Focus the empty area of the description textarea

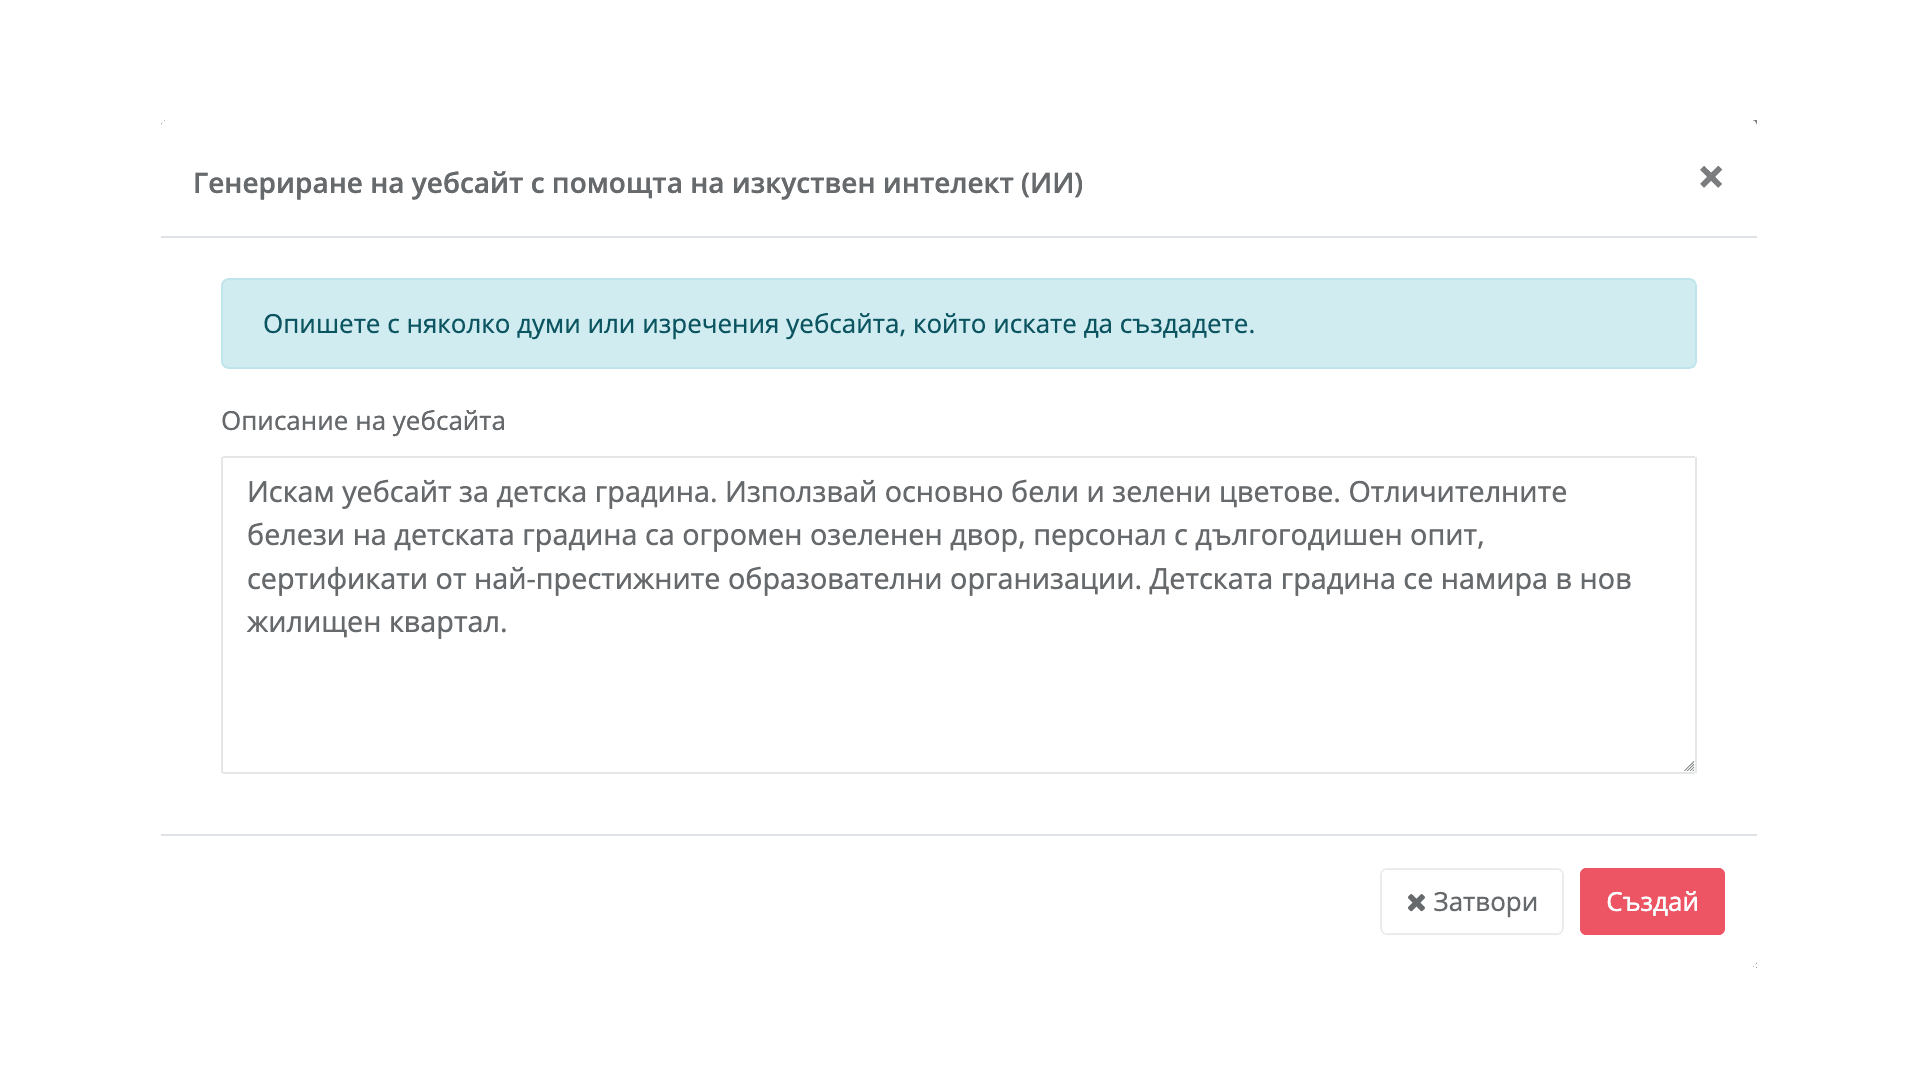click(958, 700)
